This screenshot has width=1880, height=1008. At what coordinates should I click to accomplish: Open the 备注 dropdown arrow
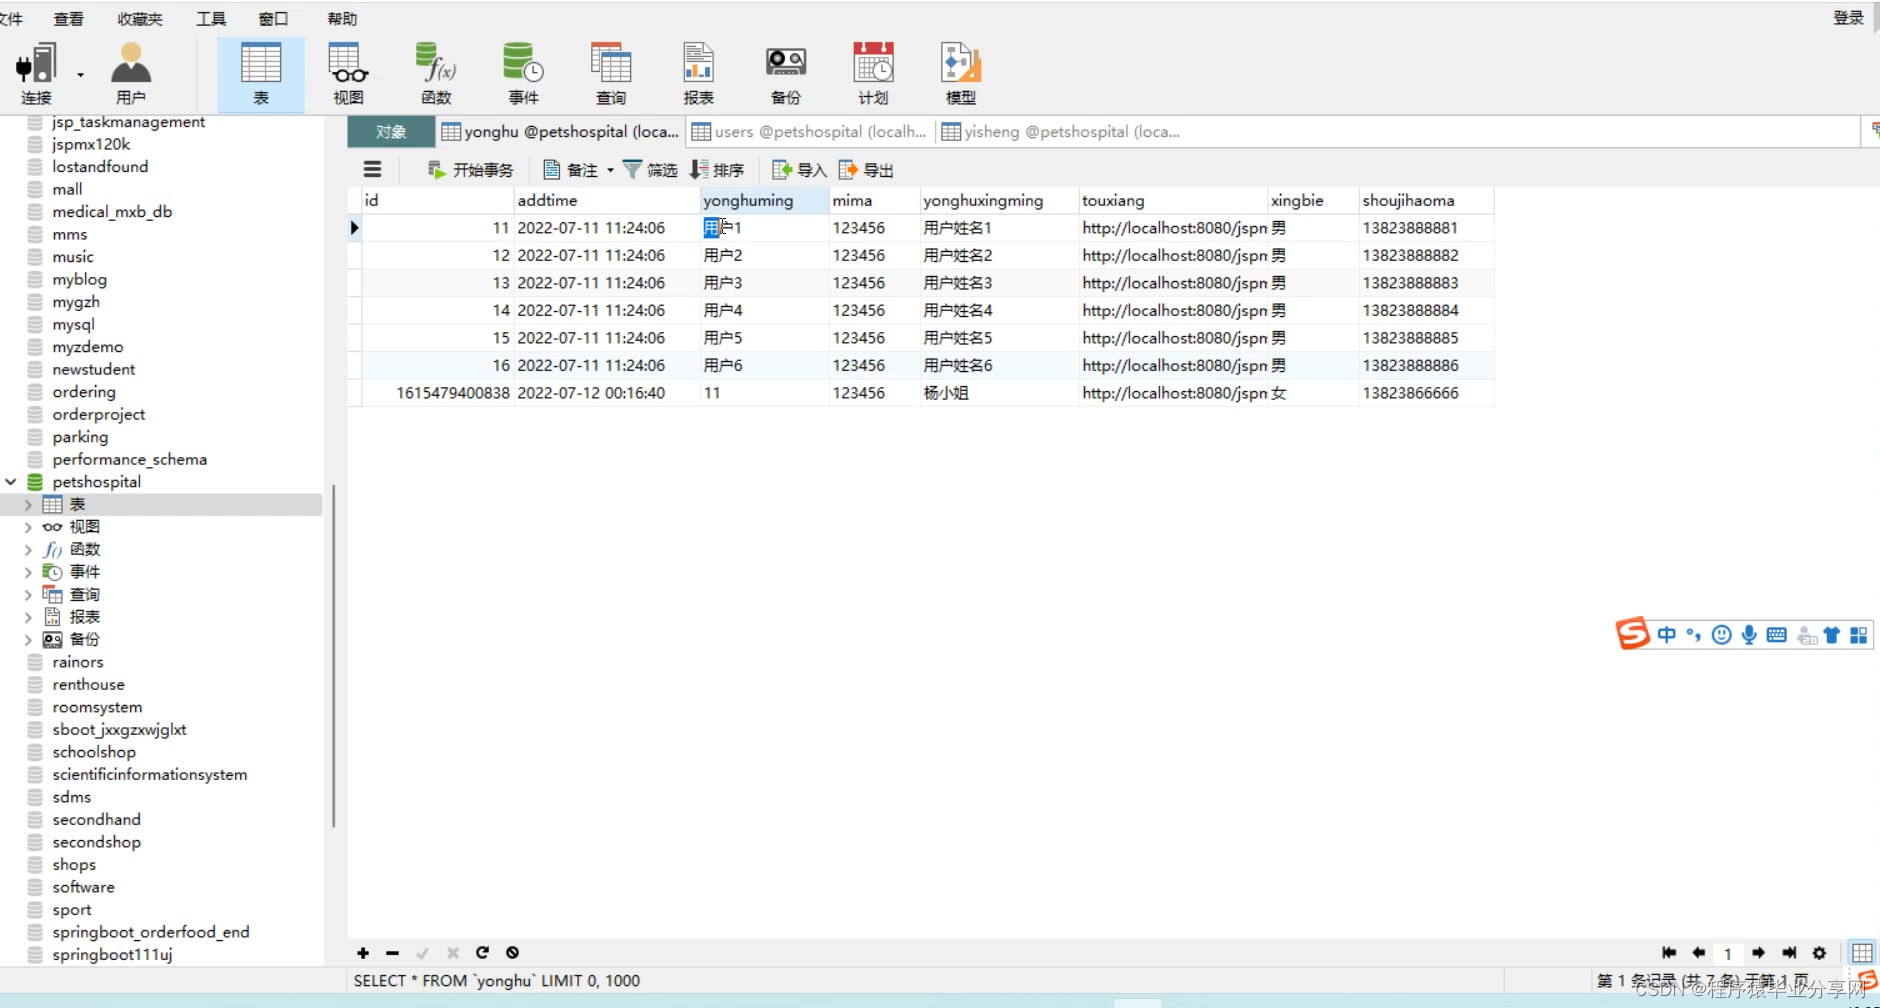point(610,170)
